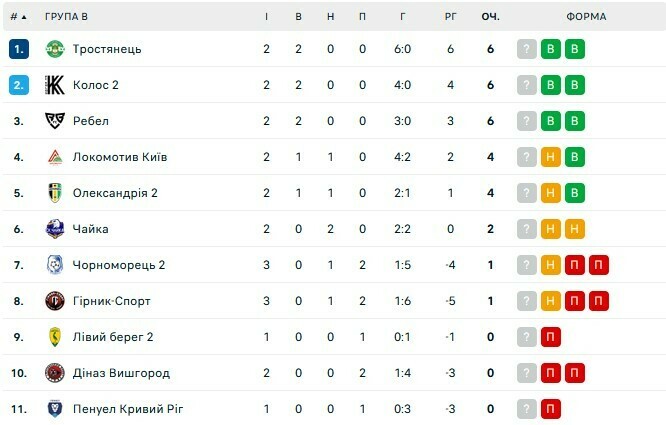666x425 pixels.
Task: Click the Тростянець team logo
Action: click(x=55, y=49)
